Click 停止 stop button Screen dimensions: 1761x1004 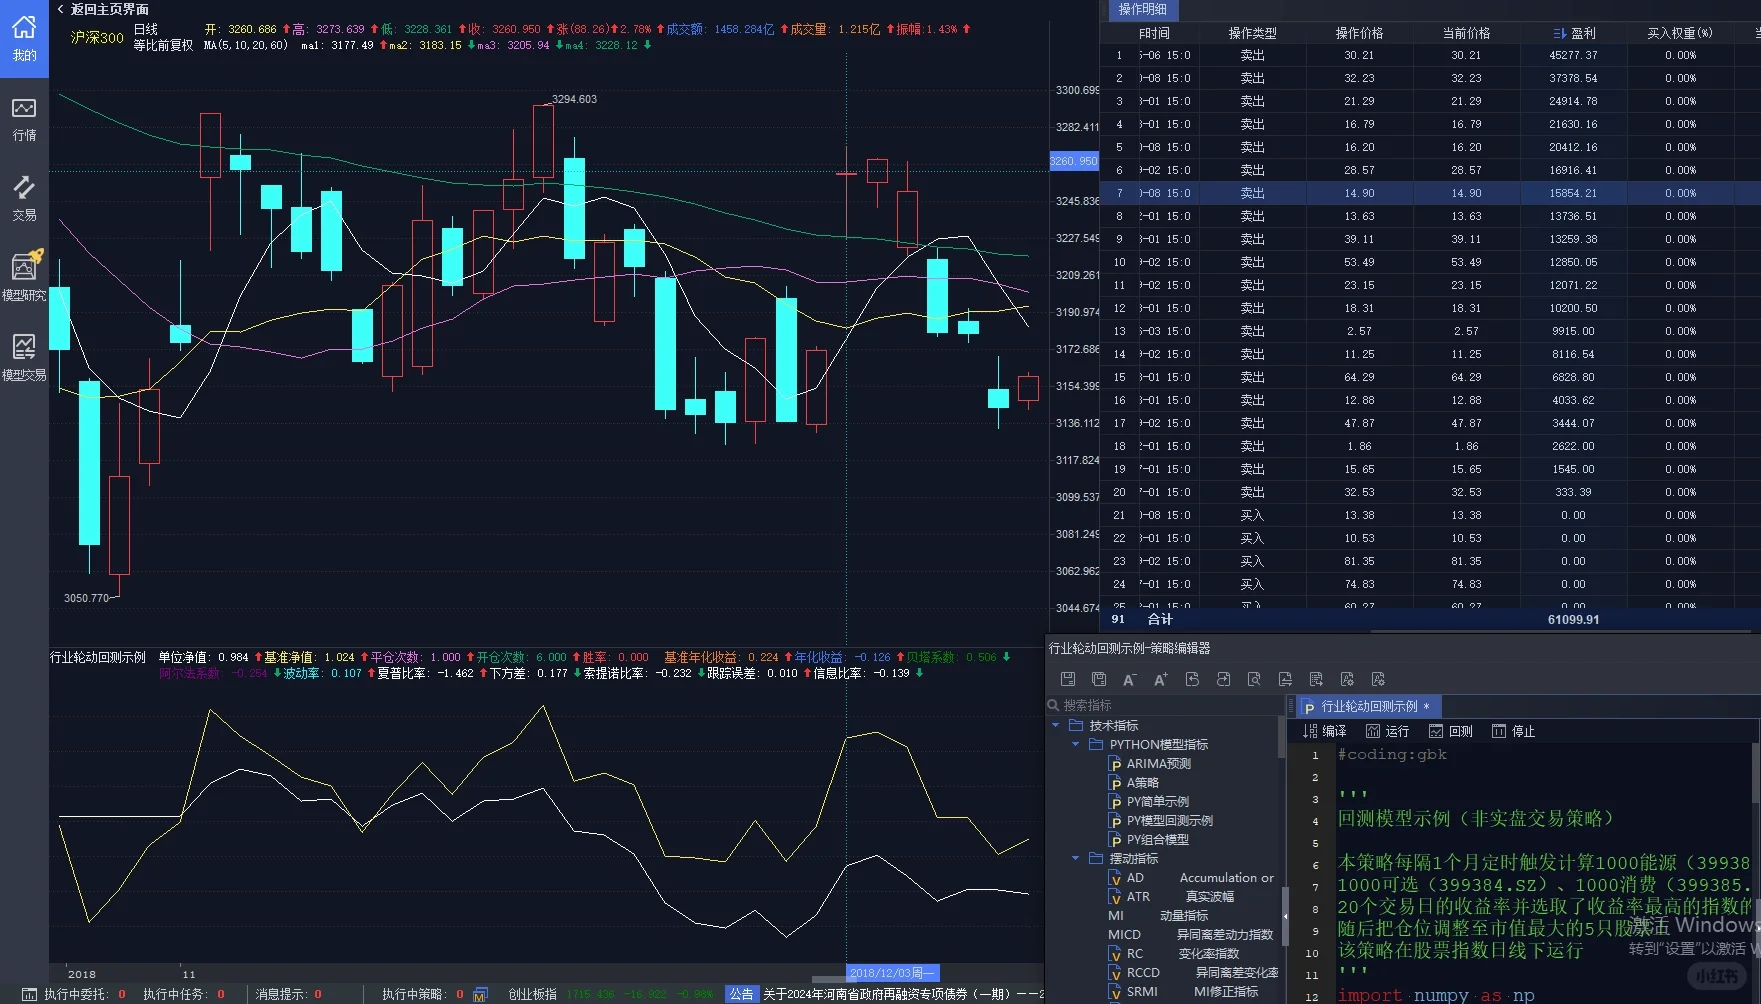[x=1513, y=731]
